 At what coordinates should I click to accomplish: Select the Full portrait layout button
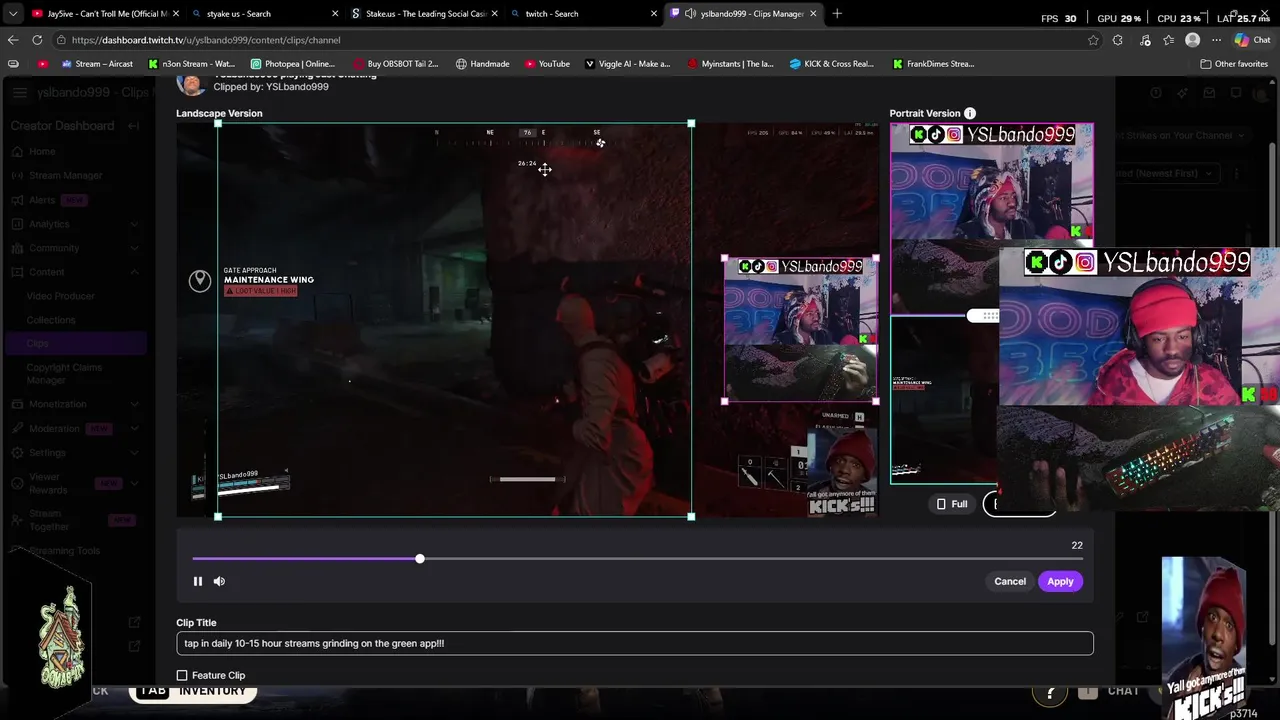tap(952, 504)
